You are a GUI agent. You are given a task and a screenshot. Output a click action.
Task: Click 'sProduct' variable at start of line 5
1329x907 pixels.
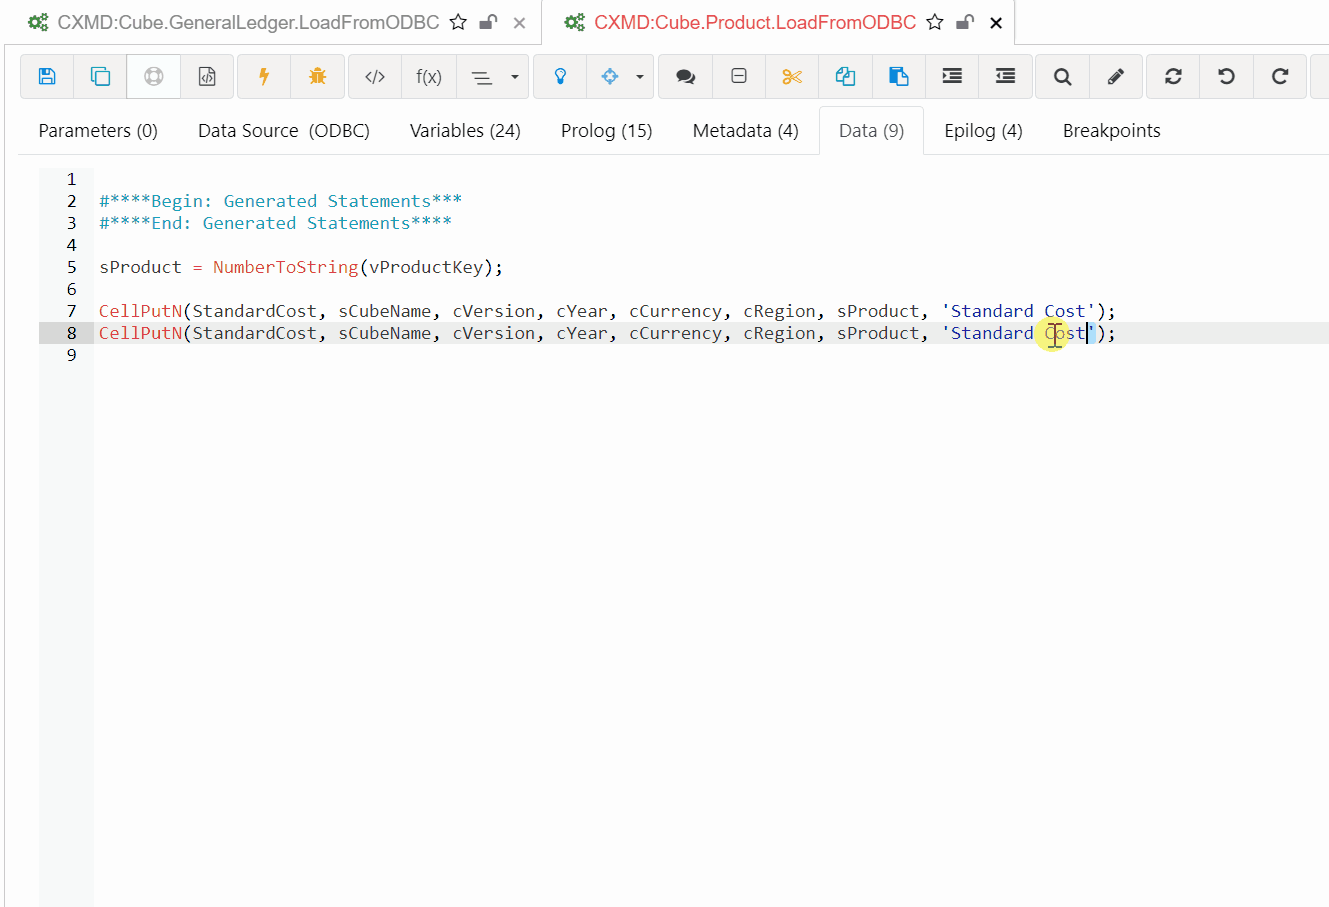tap(140, 267)
